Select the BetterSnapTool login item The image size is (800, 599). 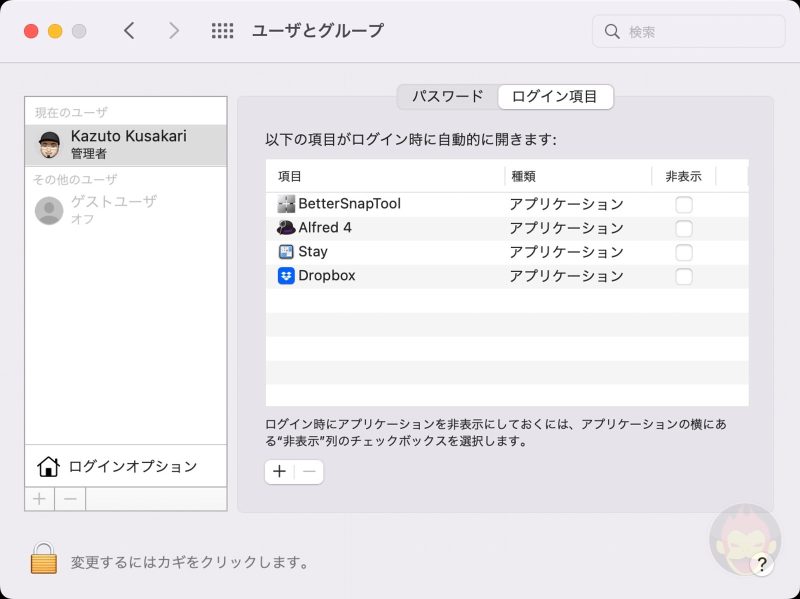pos(349,204)
